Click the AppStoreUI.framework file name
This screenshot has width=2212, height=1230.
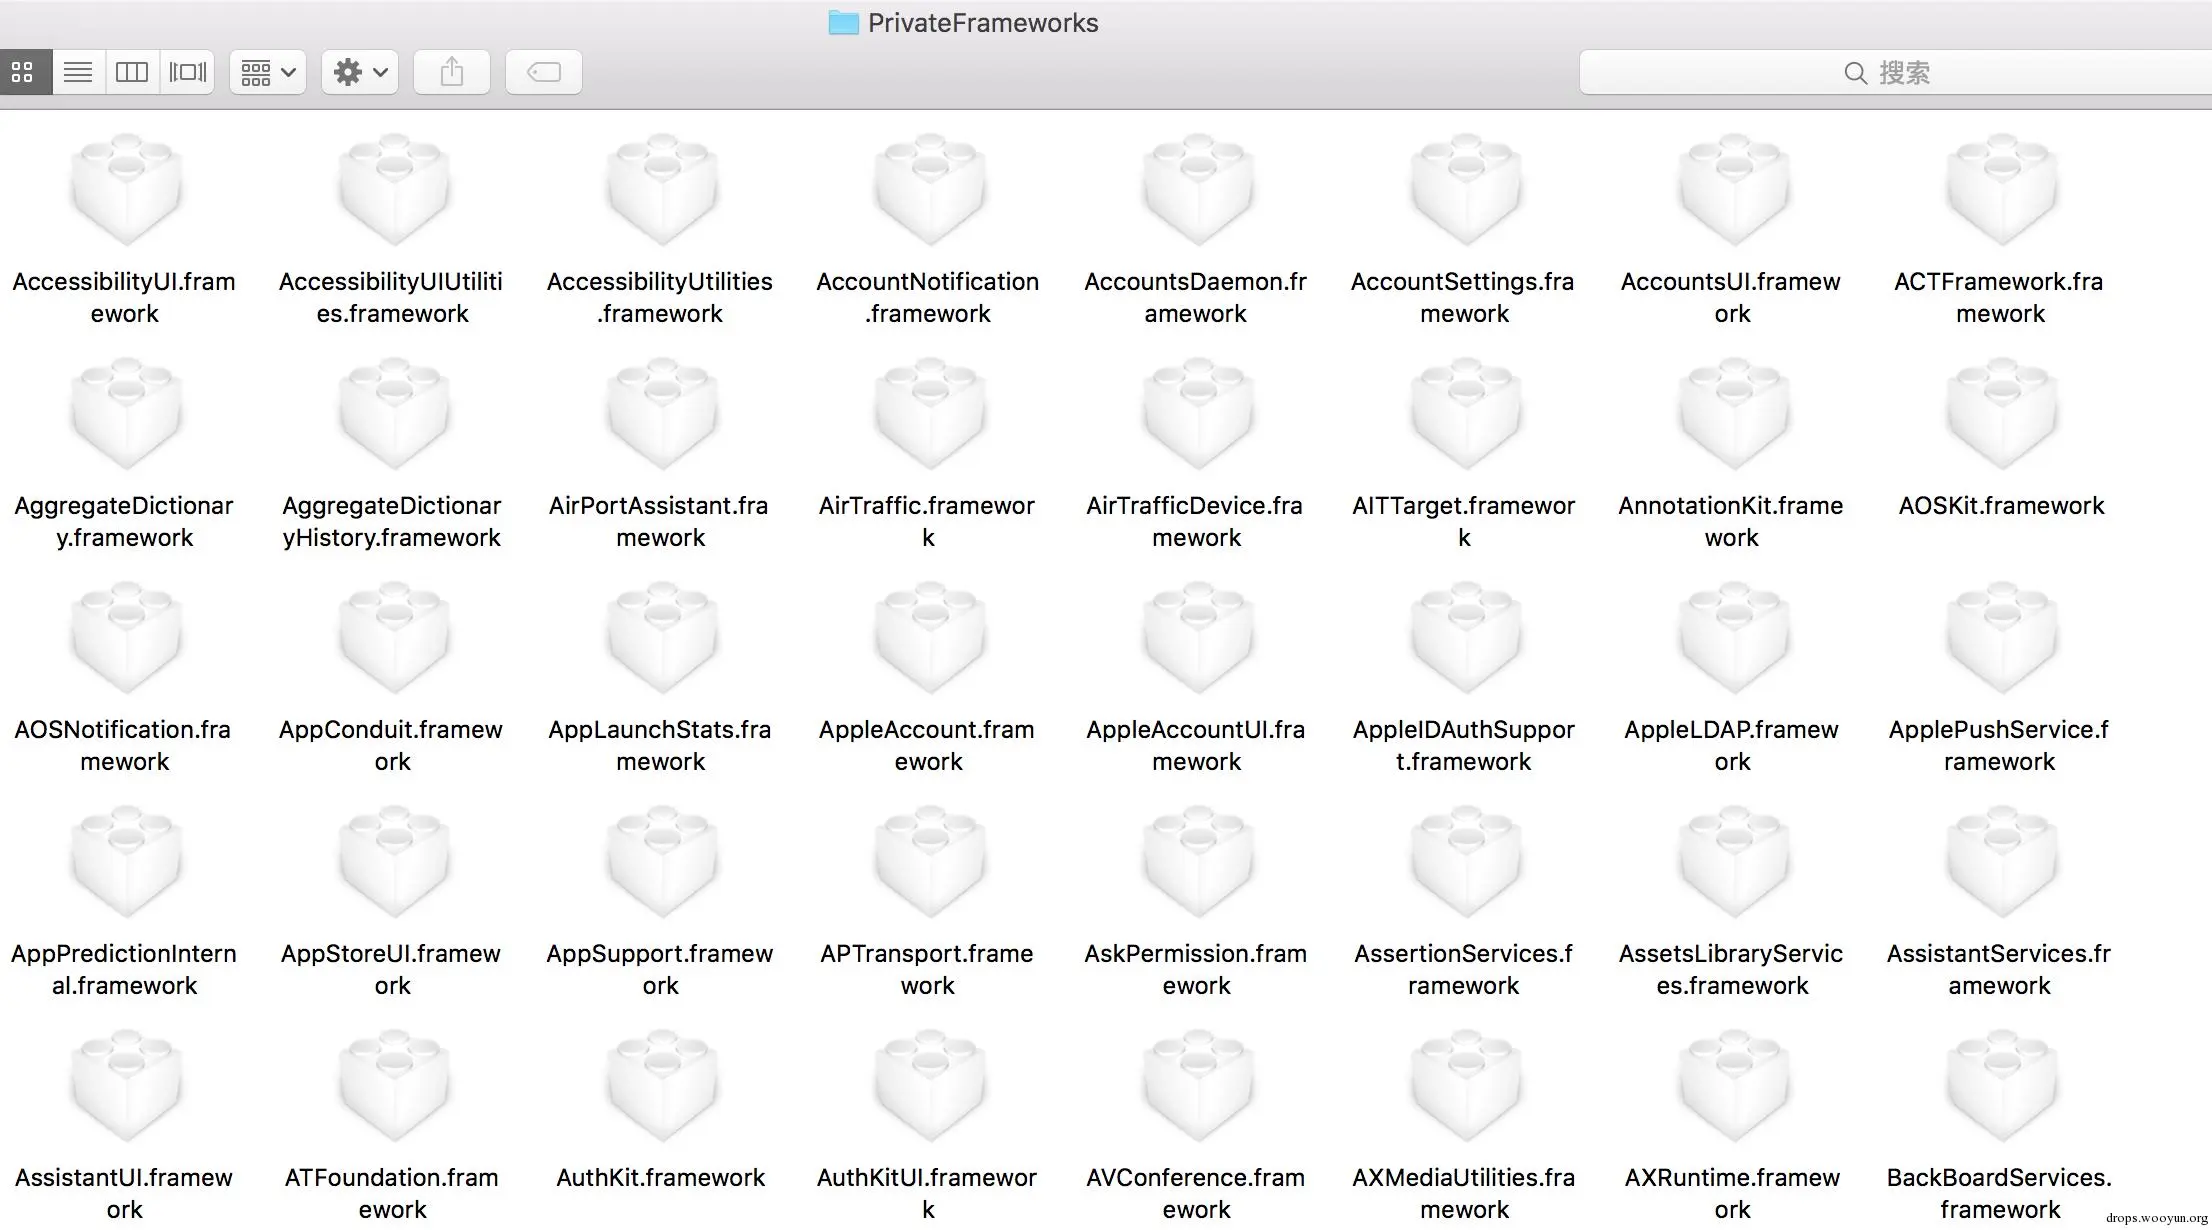pos(391,969)
